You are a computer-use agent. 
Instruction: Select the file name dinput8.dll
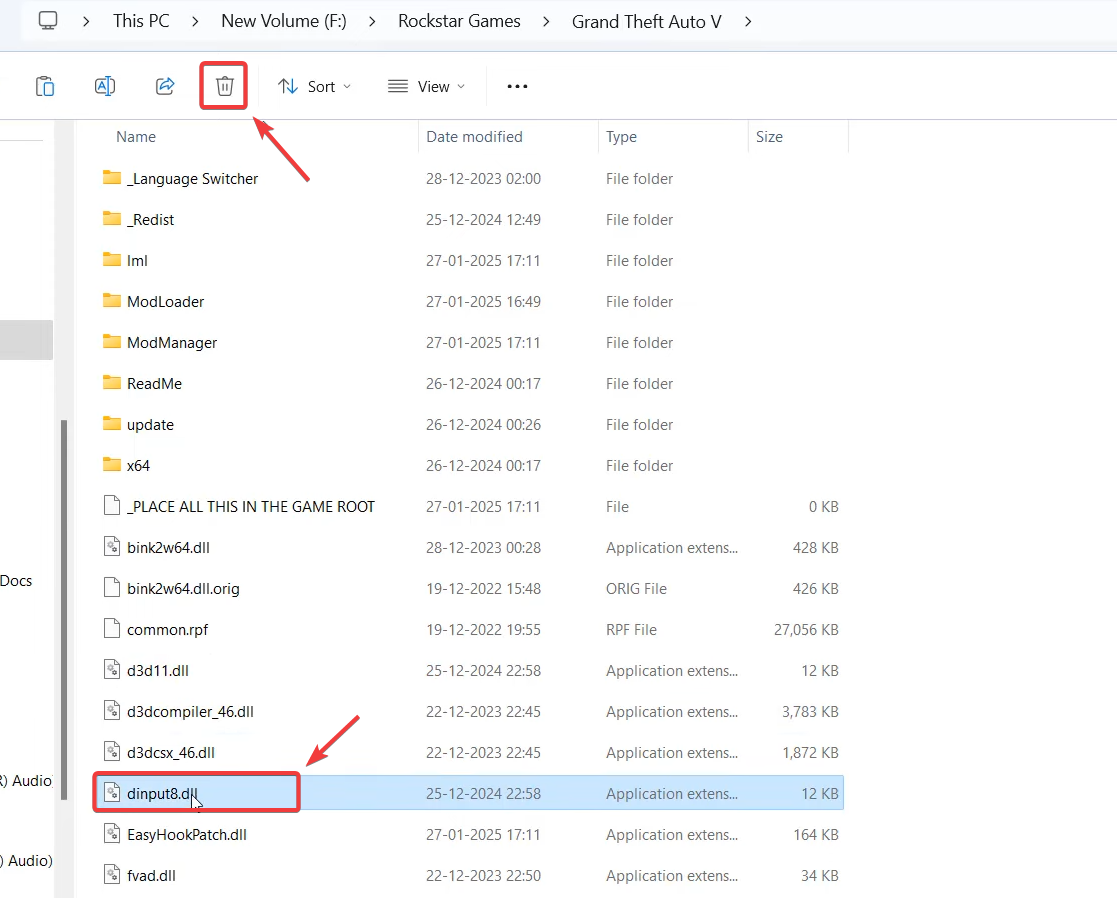[162, 793]
